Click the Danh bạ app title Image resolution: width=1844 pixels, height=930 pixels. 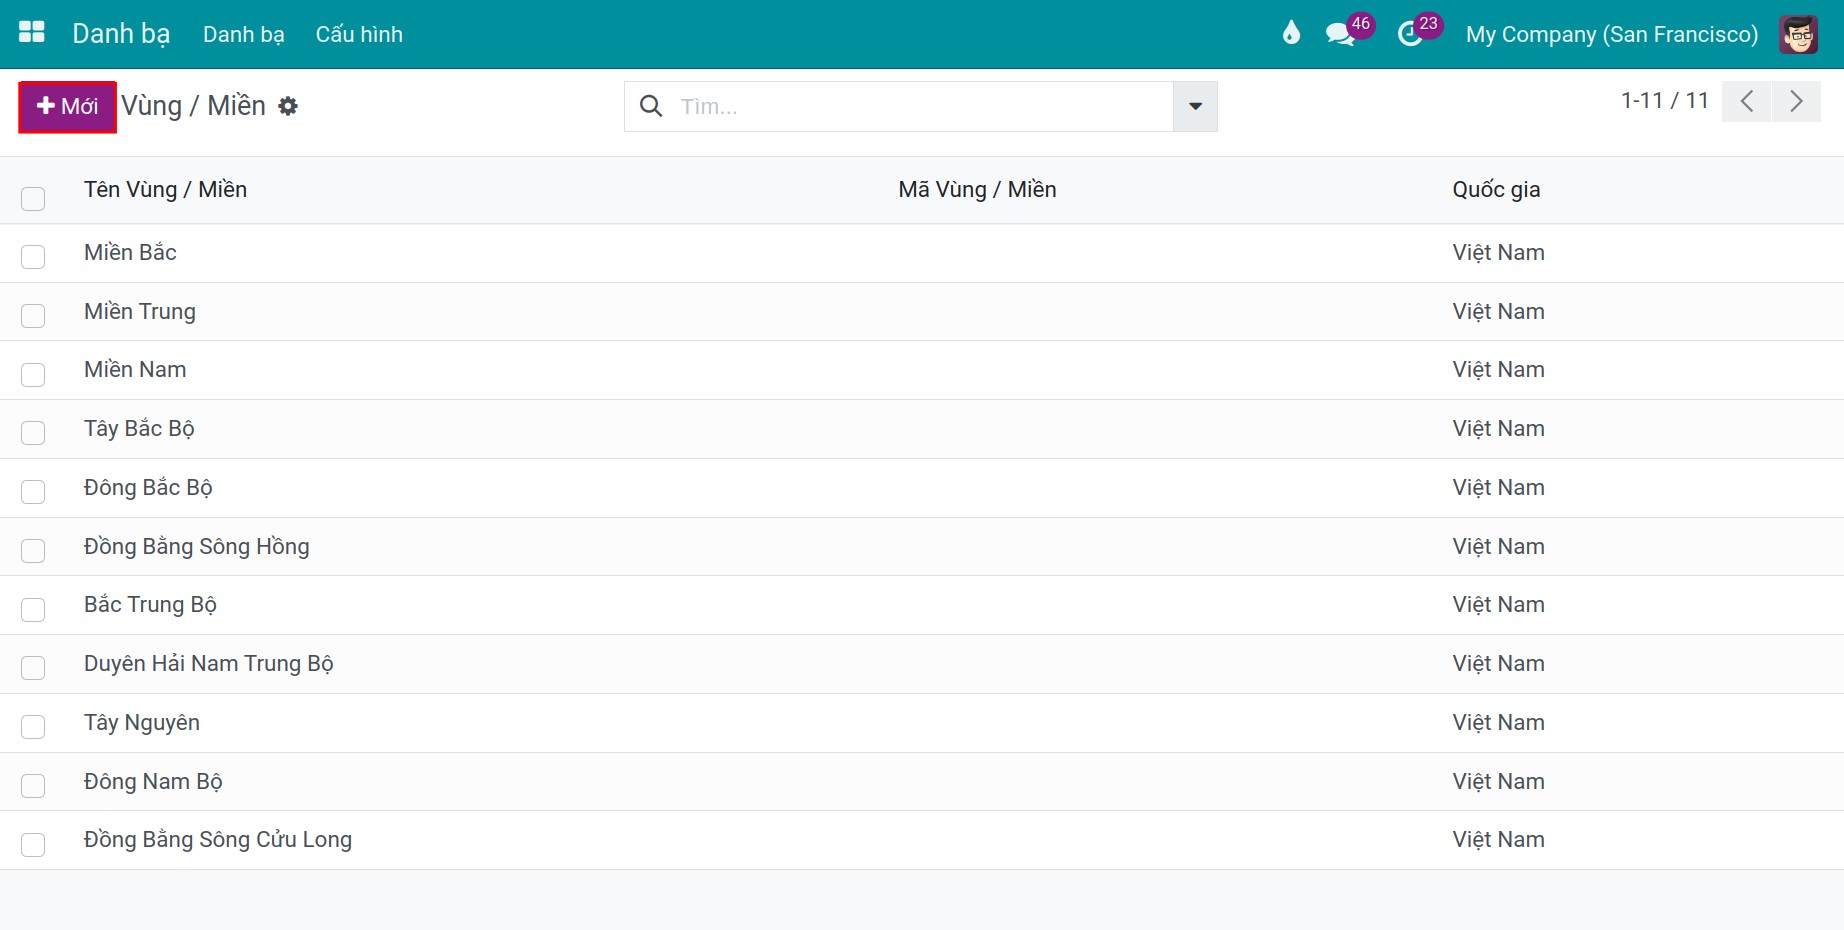(121, 34)
